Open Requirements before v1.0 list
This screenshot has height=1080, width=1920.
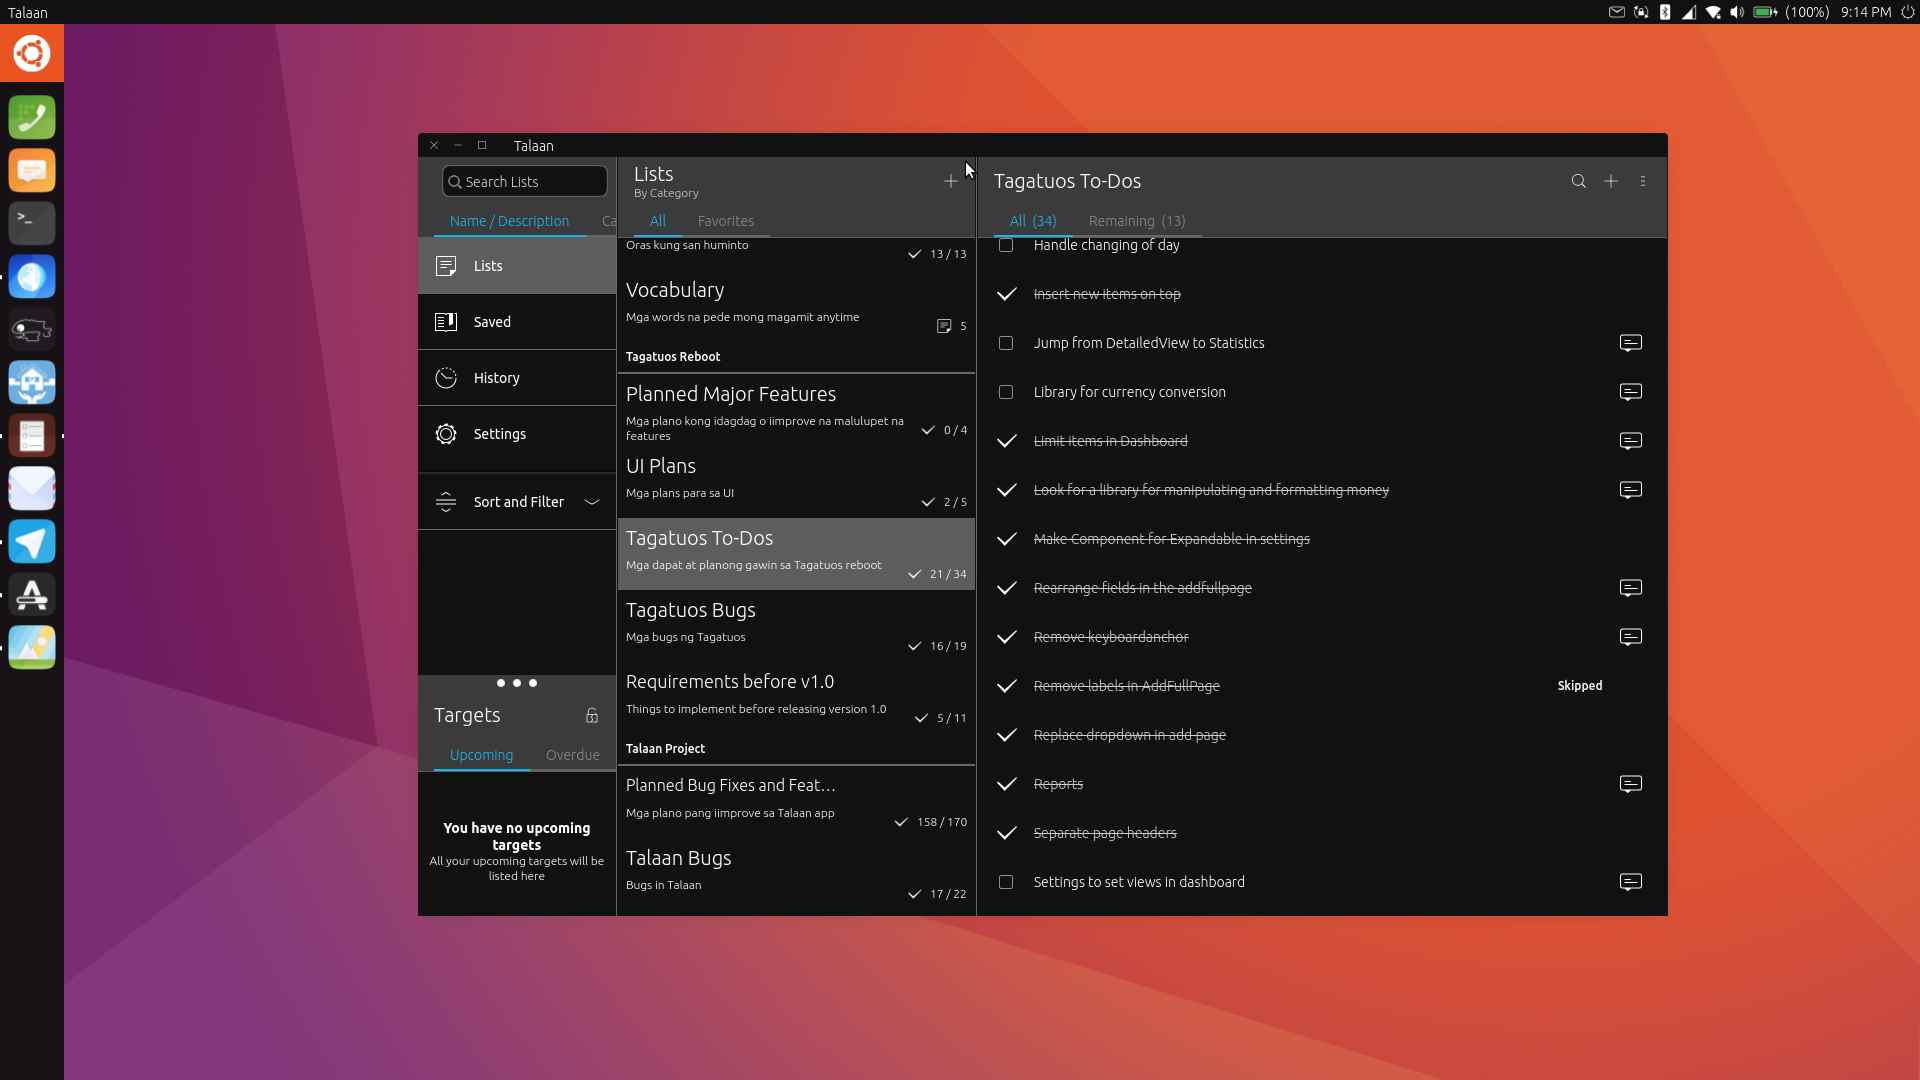coord(796,698)
